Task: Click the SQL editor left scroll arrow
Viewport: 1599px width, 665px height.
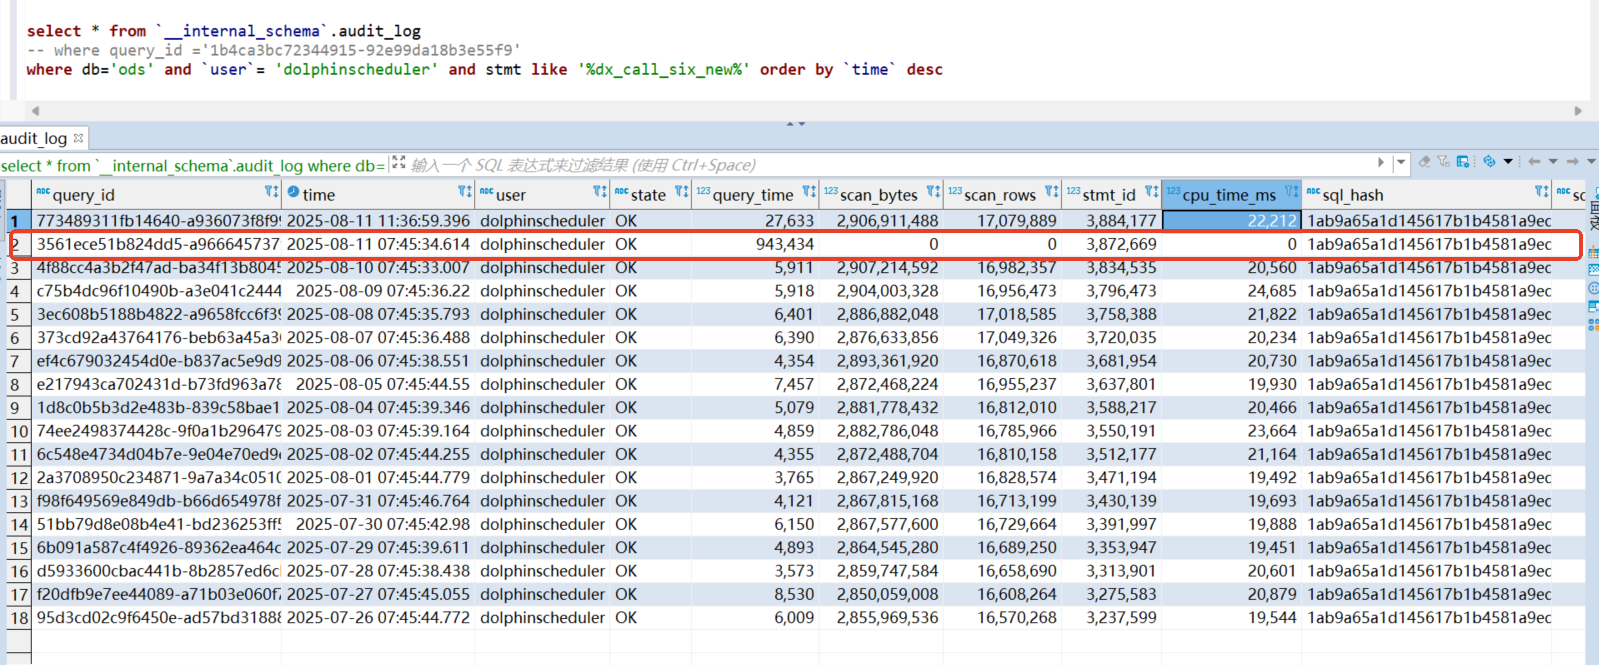Action: [x=36, y=111]
